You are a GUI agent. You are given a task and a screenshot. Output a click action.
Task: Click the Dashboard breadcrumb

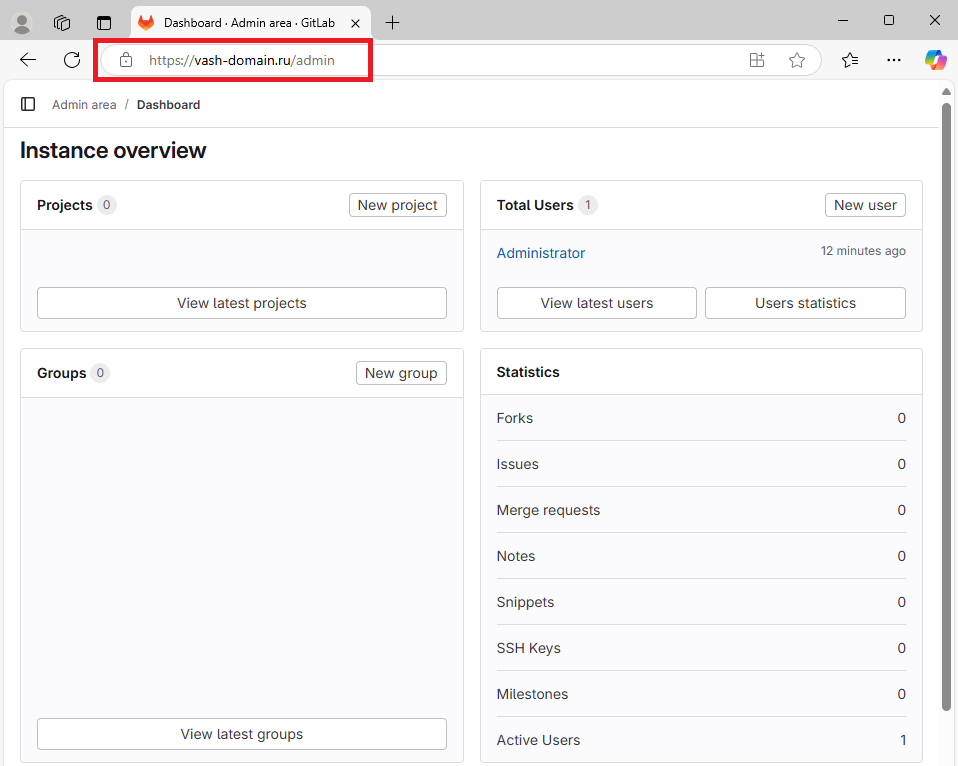[168, 104]
